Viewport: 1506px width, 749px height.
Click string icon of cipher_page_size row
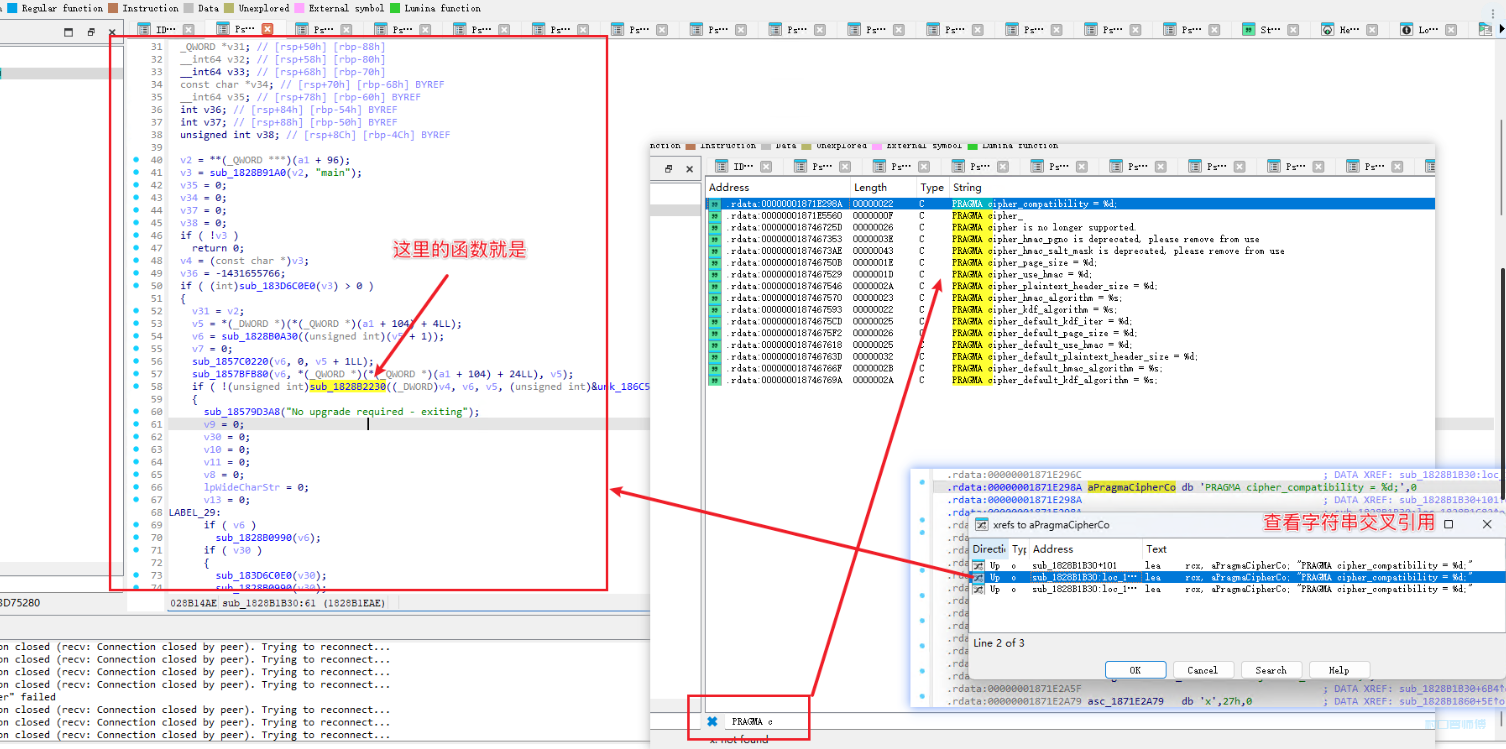coord(715,263)
